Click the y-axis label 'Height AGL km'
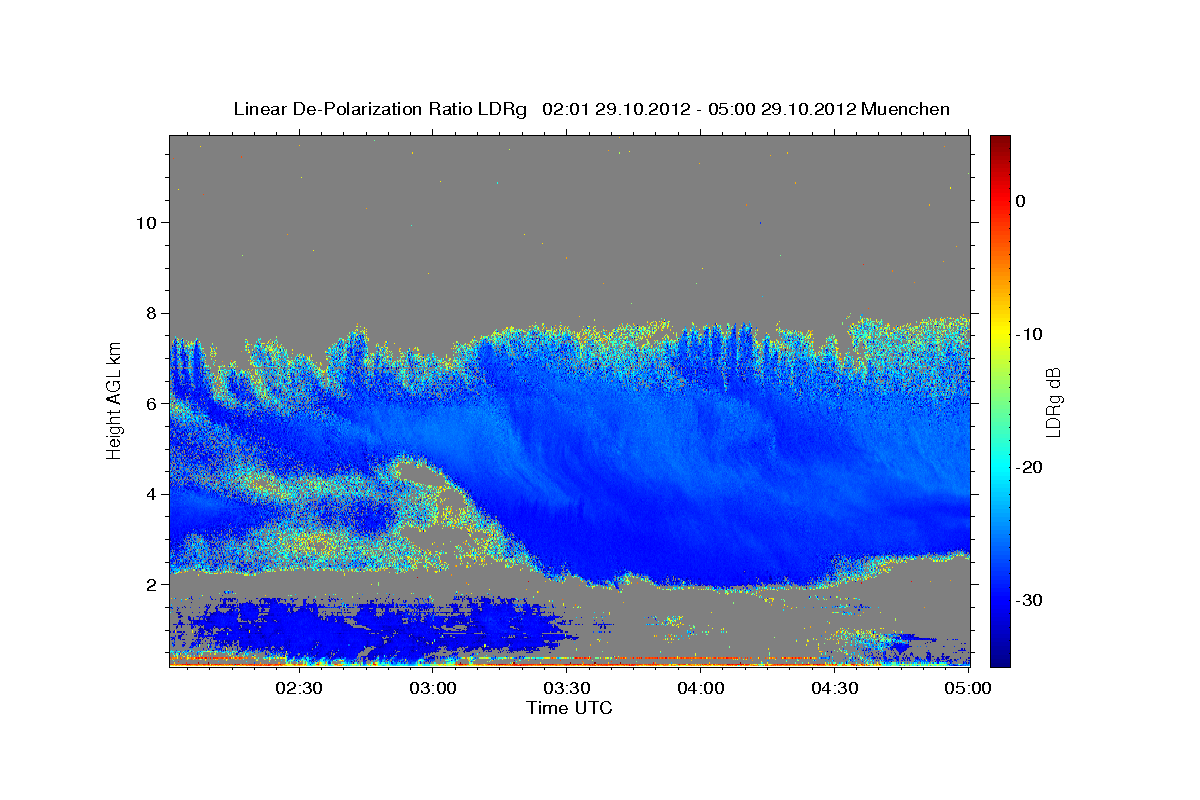 pyautogui.click(x=115, y=400)
